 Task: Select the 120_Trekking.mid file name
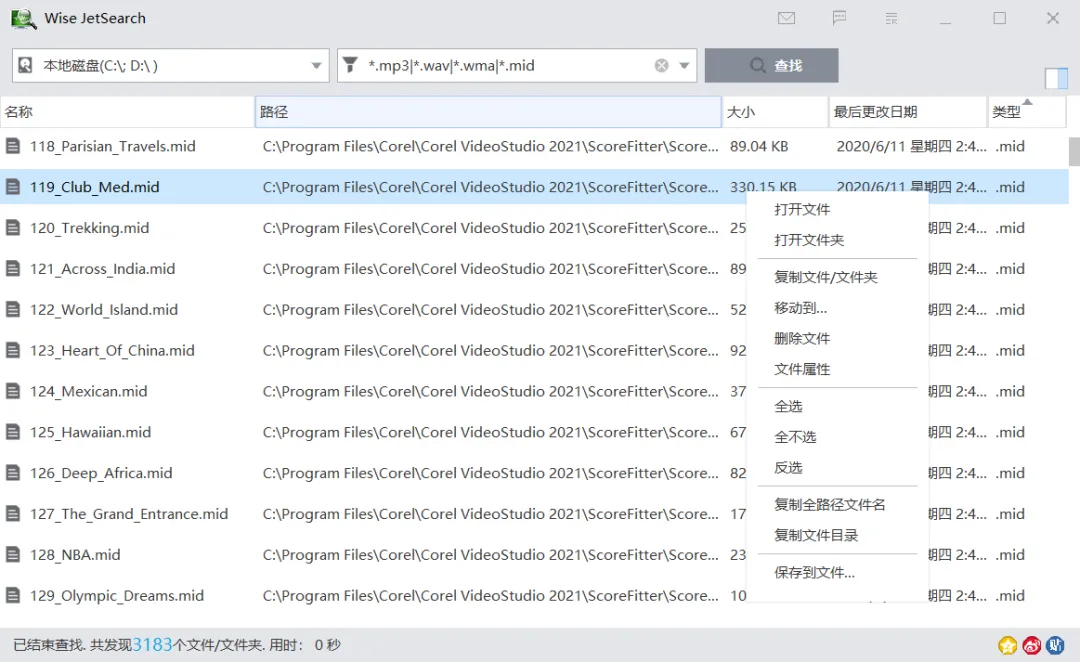click(x=89, y=228)
